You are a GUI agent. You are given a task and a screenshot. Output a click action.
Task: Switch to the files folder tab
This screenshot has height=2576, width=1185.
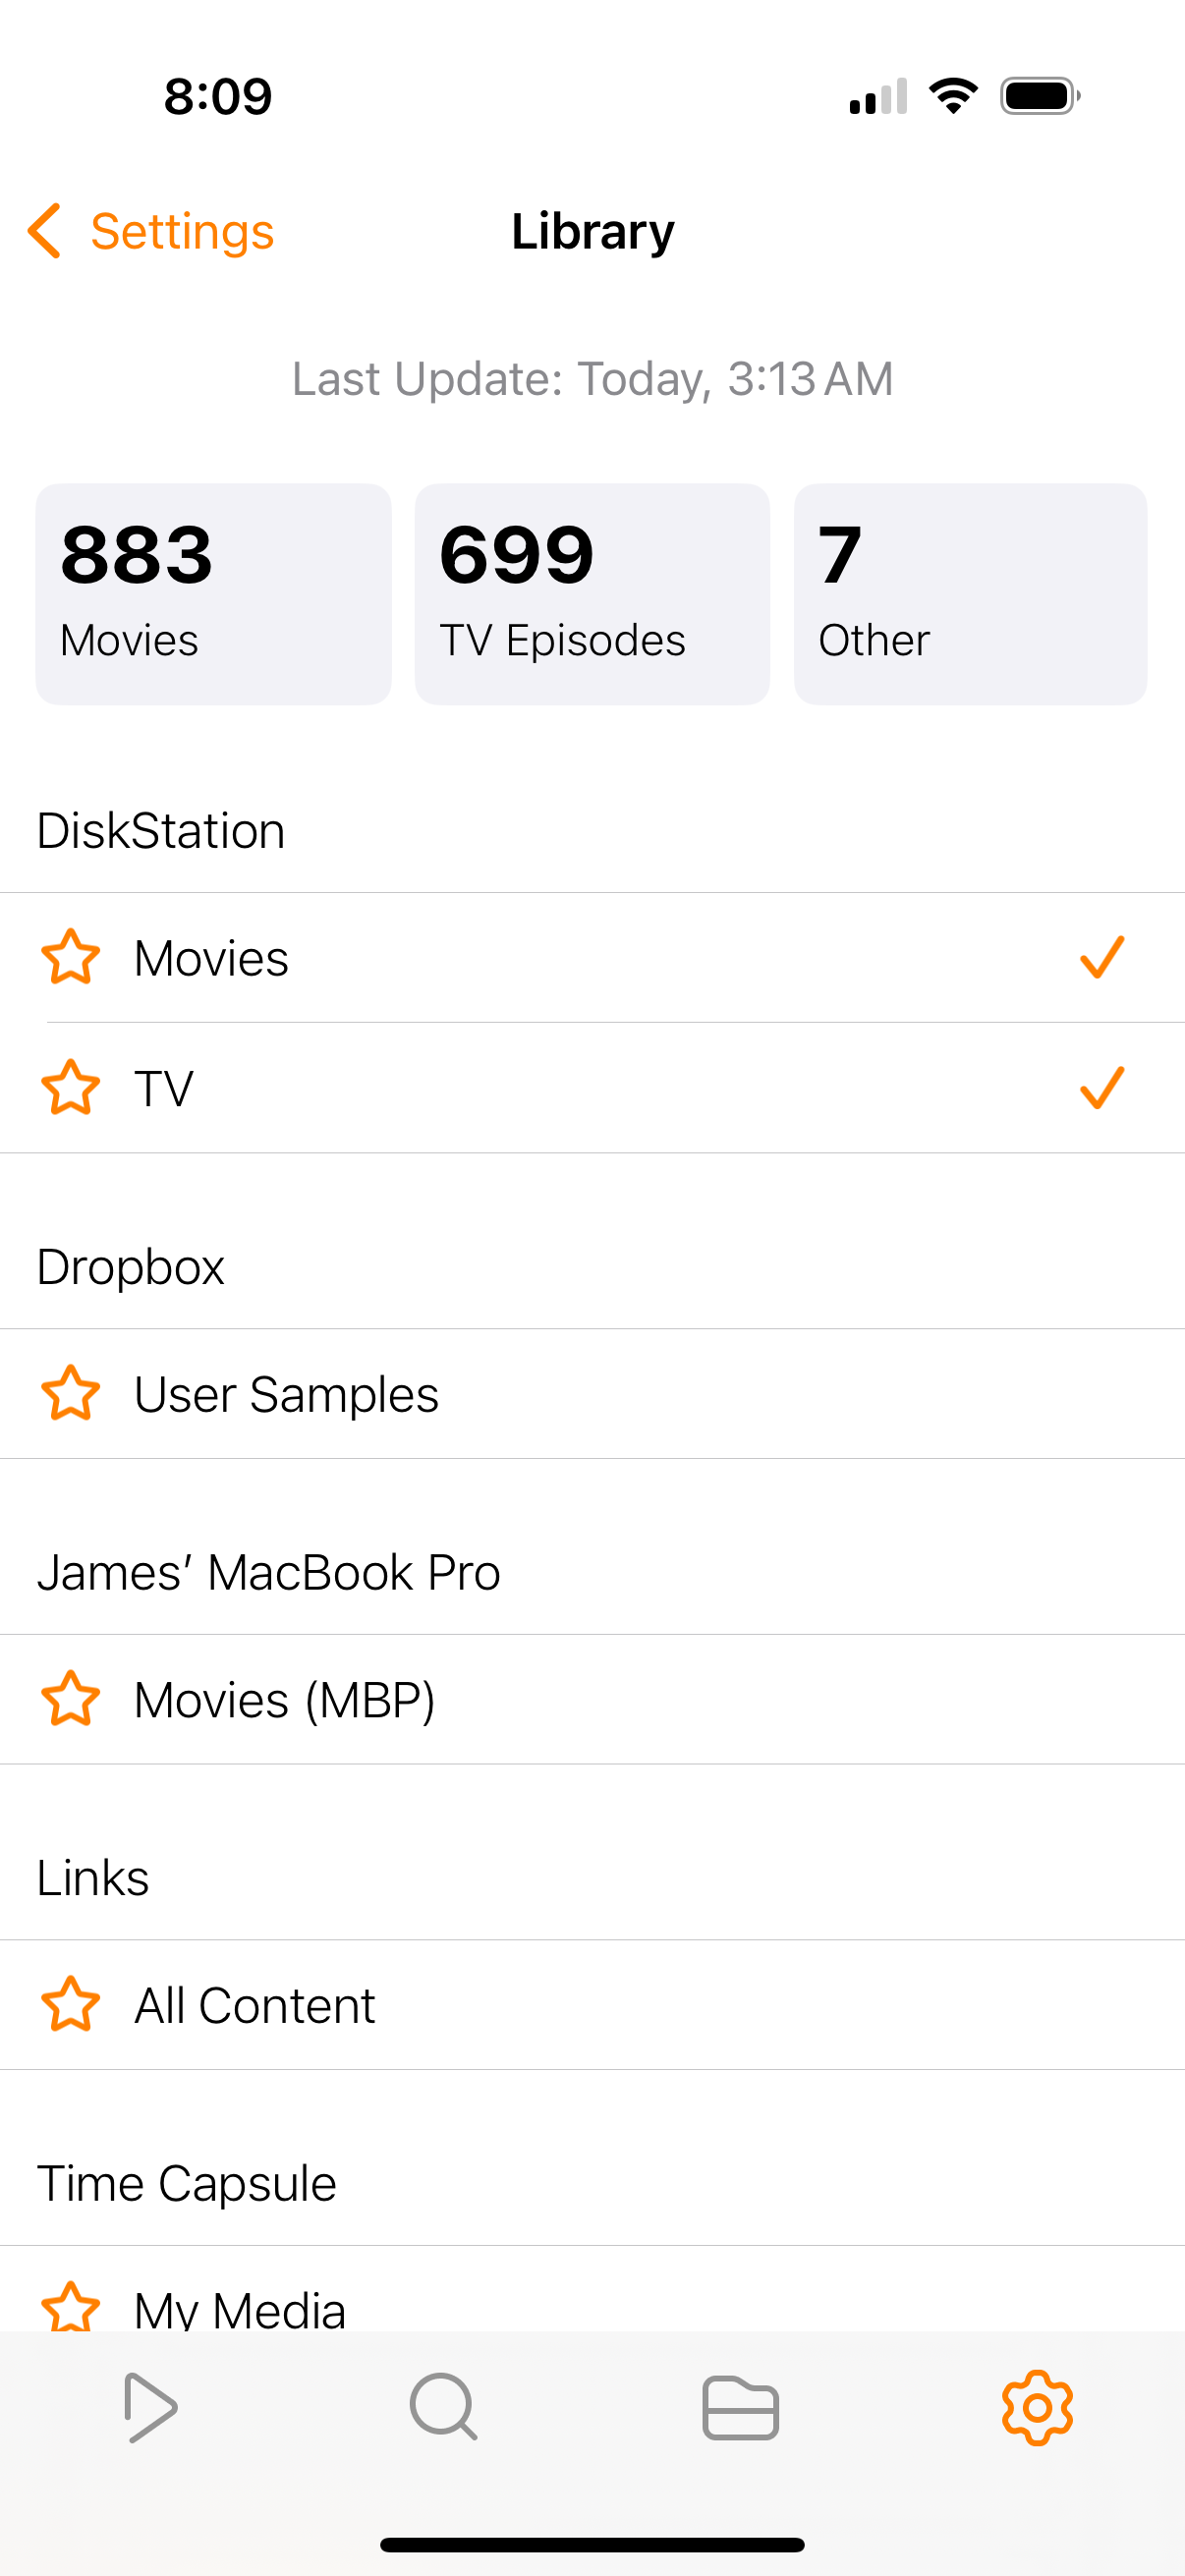[740, 2407]
